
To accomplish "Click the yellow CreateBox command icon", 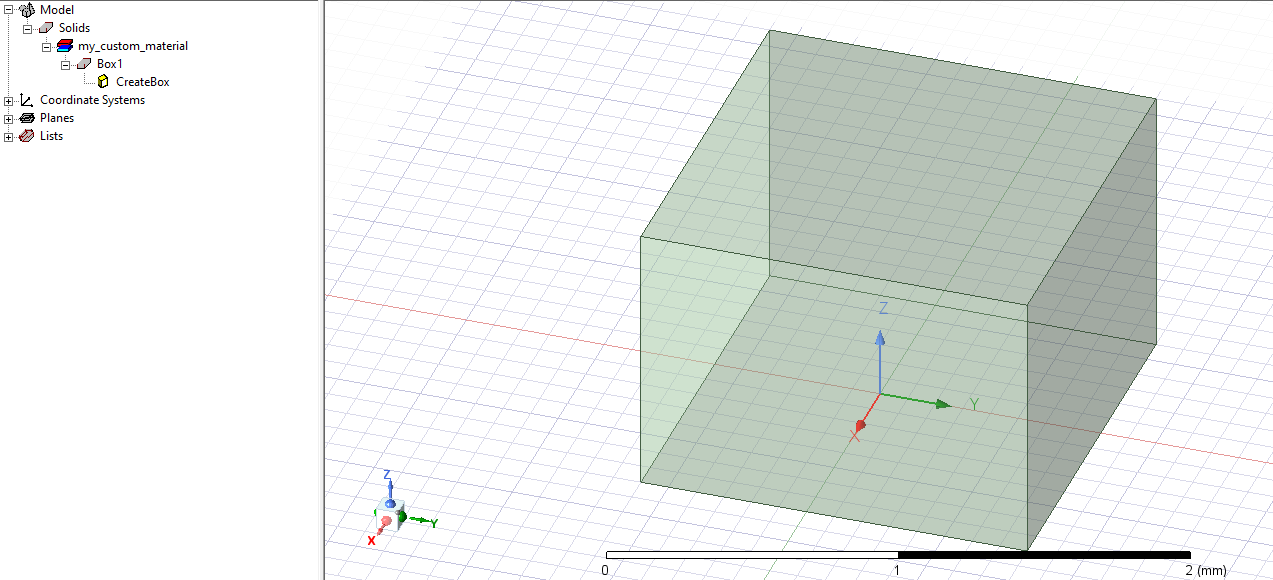I will [x=103, y=82].
